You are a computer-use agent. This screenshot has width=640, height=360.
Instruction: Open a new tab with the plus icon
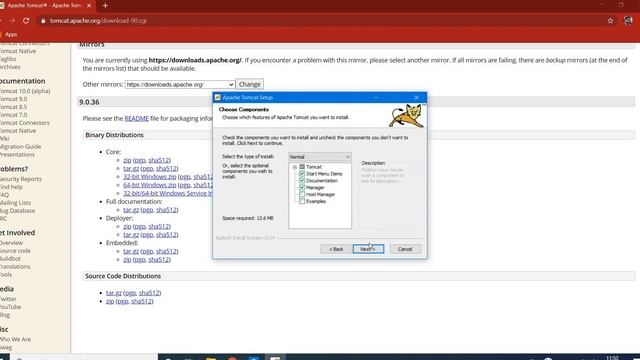pos(105,6)
